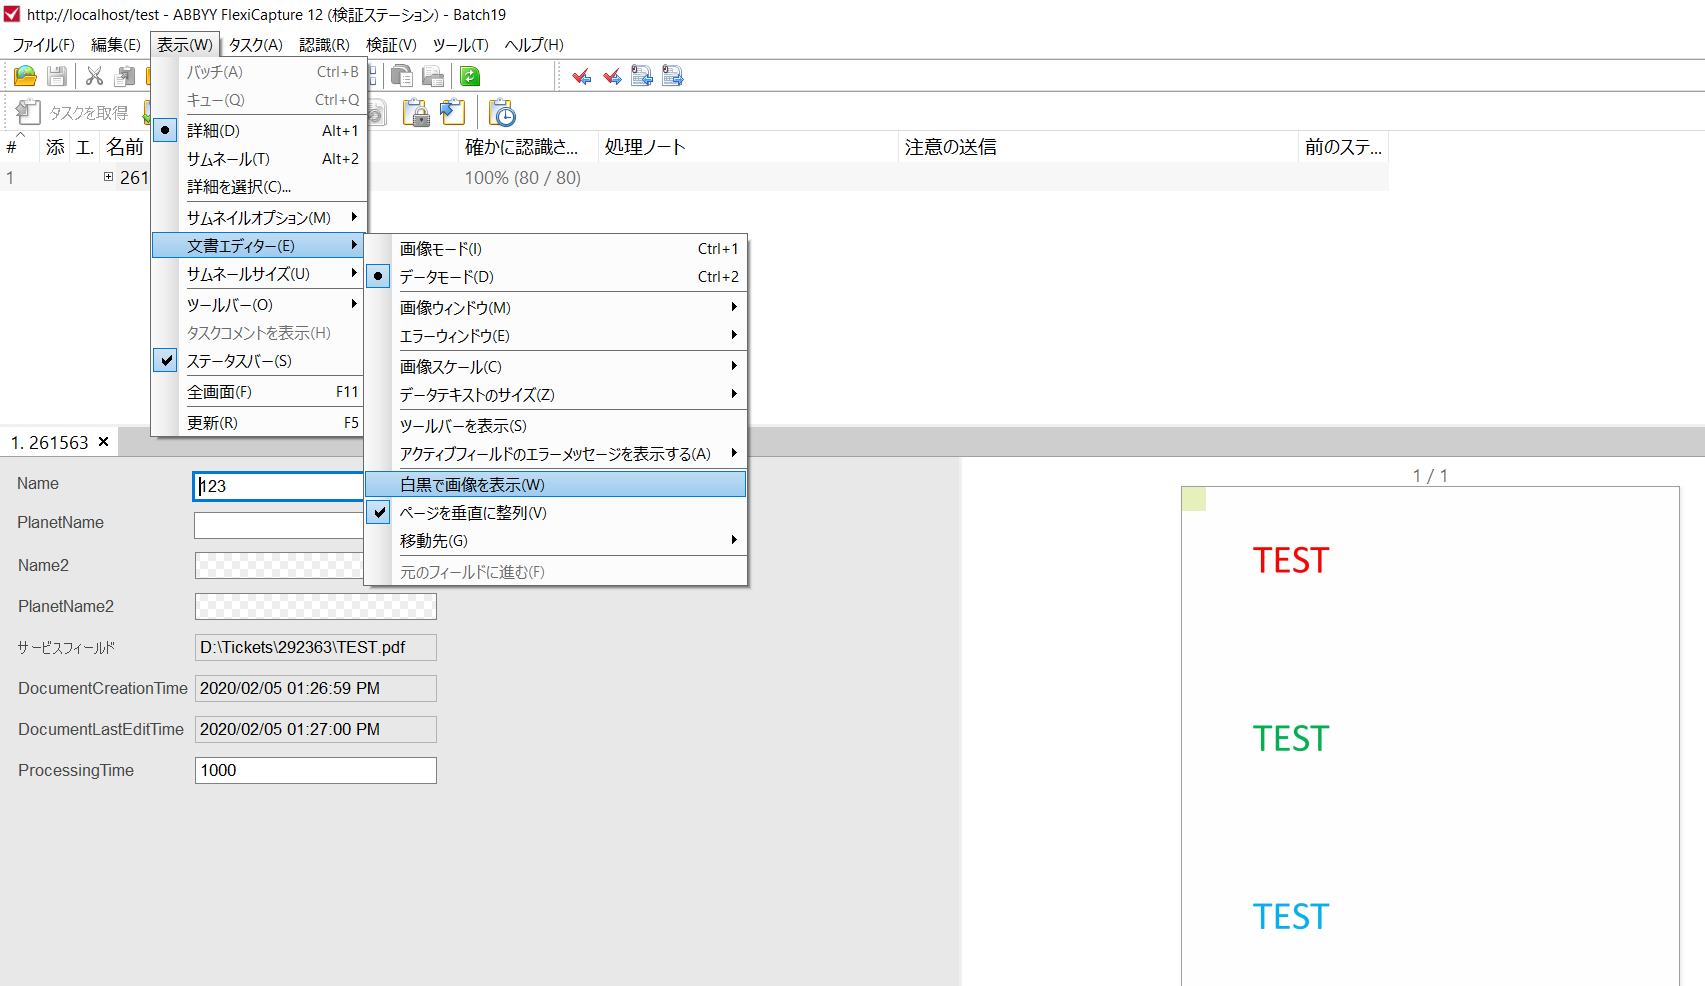
Task: Select 詳細(D) radio view option
Action: (x=259, y=130)
